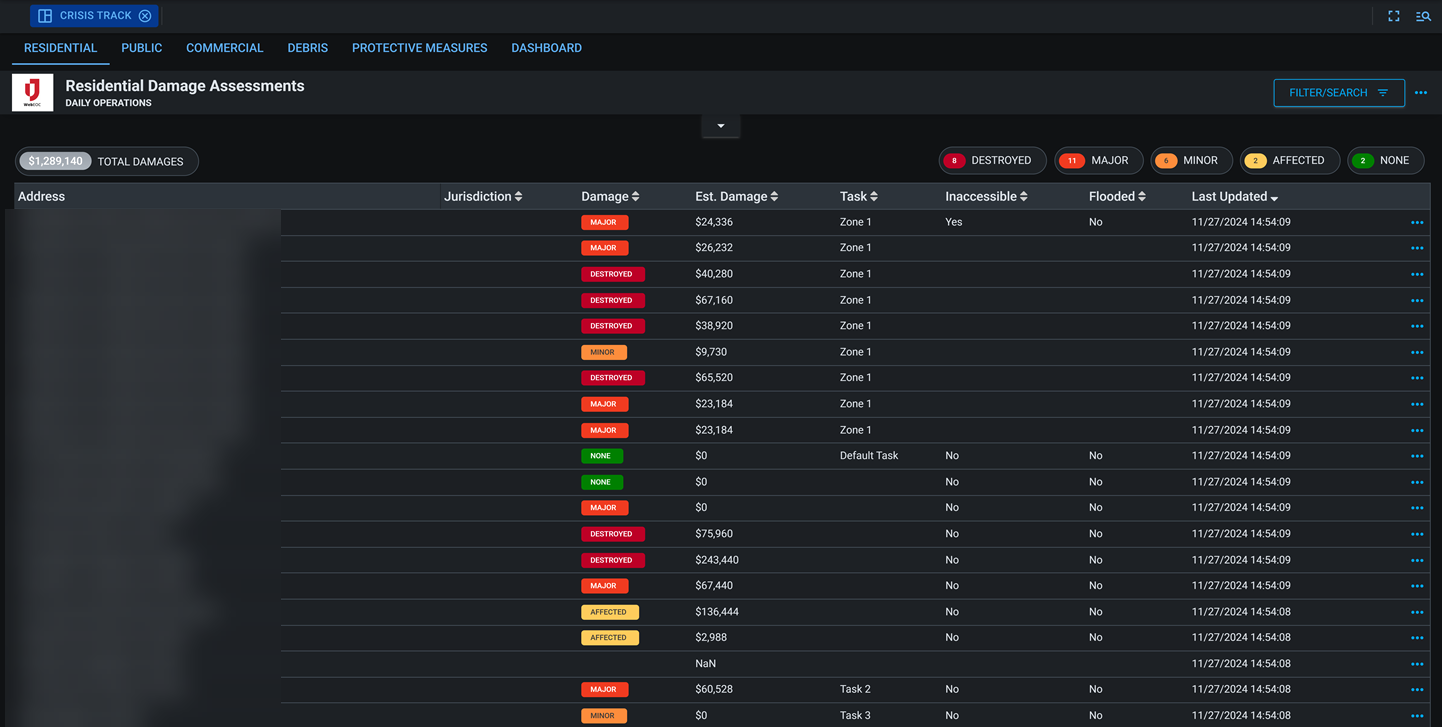This screenshot has width=1442, height=727.
Task: Collapse the panel using the center arrow
Action: tap(721, 125)
